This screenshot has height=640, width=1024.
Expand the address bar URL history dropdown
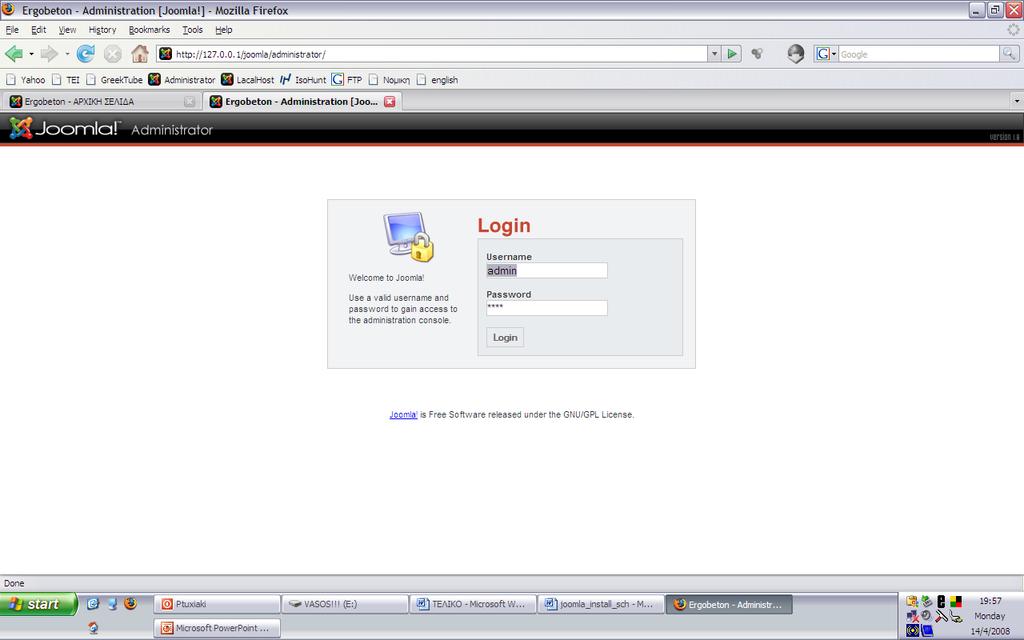coord(714,54)
